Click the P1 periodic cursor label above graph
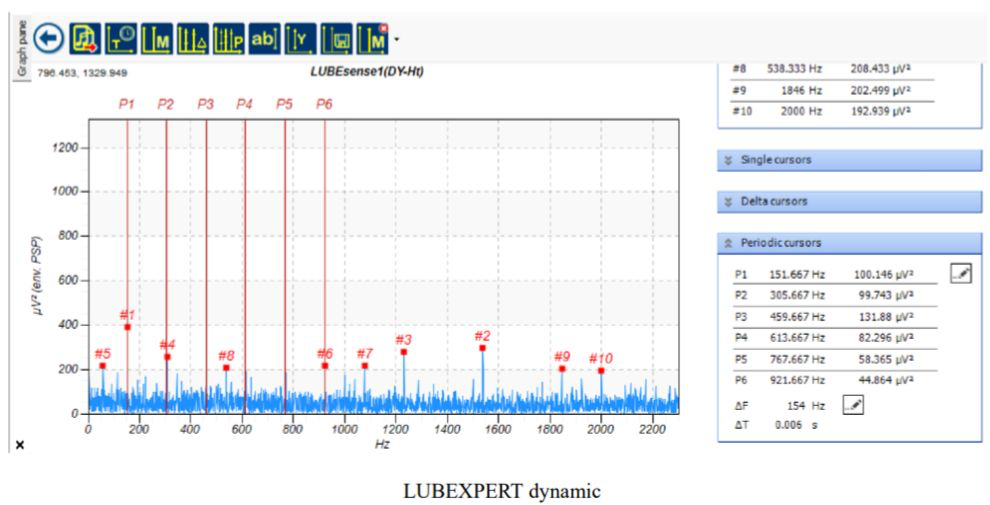The width and height of the screenshot is (990, 505). pos(127,105)
